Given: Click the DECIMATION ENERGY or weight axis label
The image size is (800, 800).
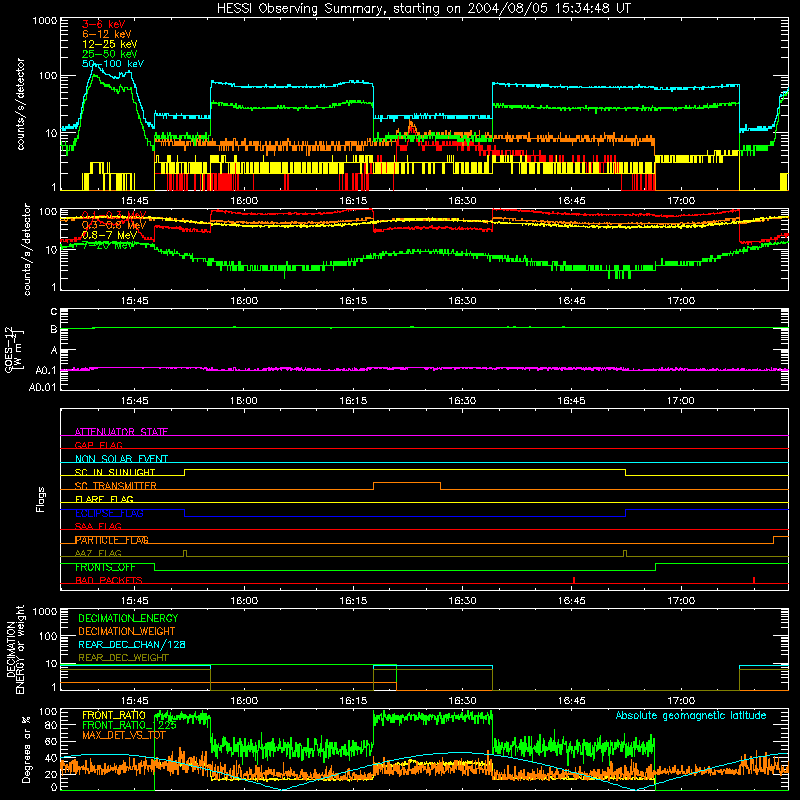Looking at the screenshot, I should click(15, 650).
